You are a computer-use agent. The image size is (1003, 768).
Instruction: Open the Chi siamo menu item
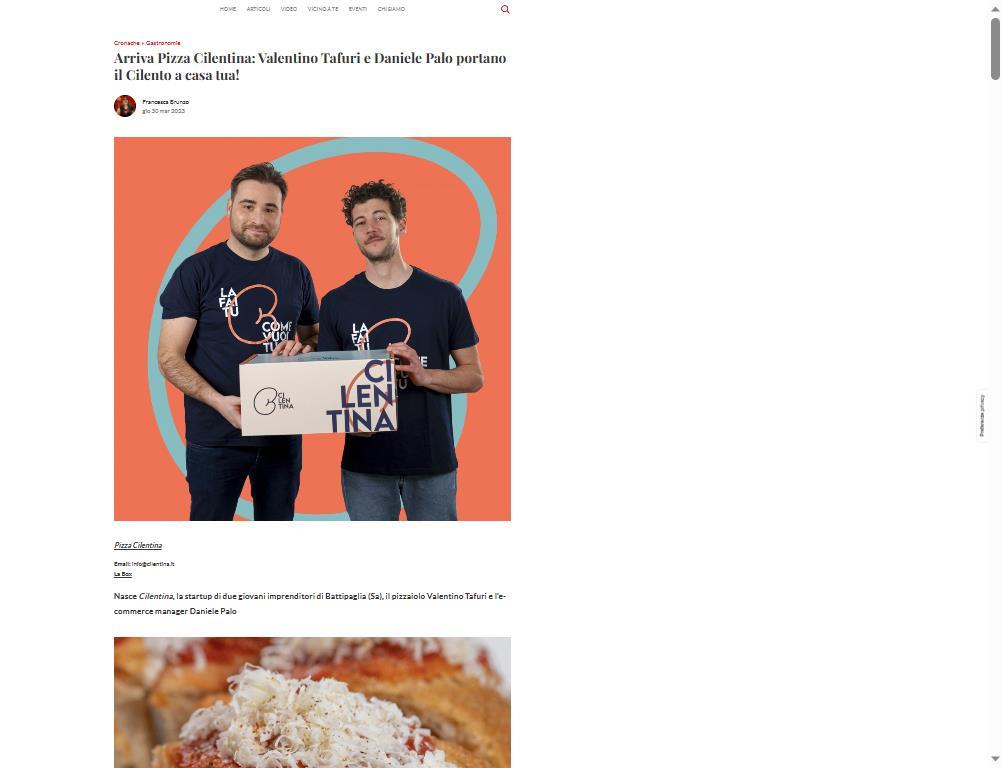tap(391, 9)
